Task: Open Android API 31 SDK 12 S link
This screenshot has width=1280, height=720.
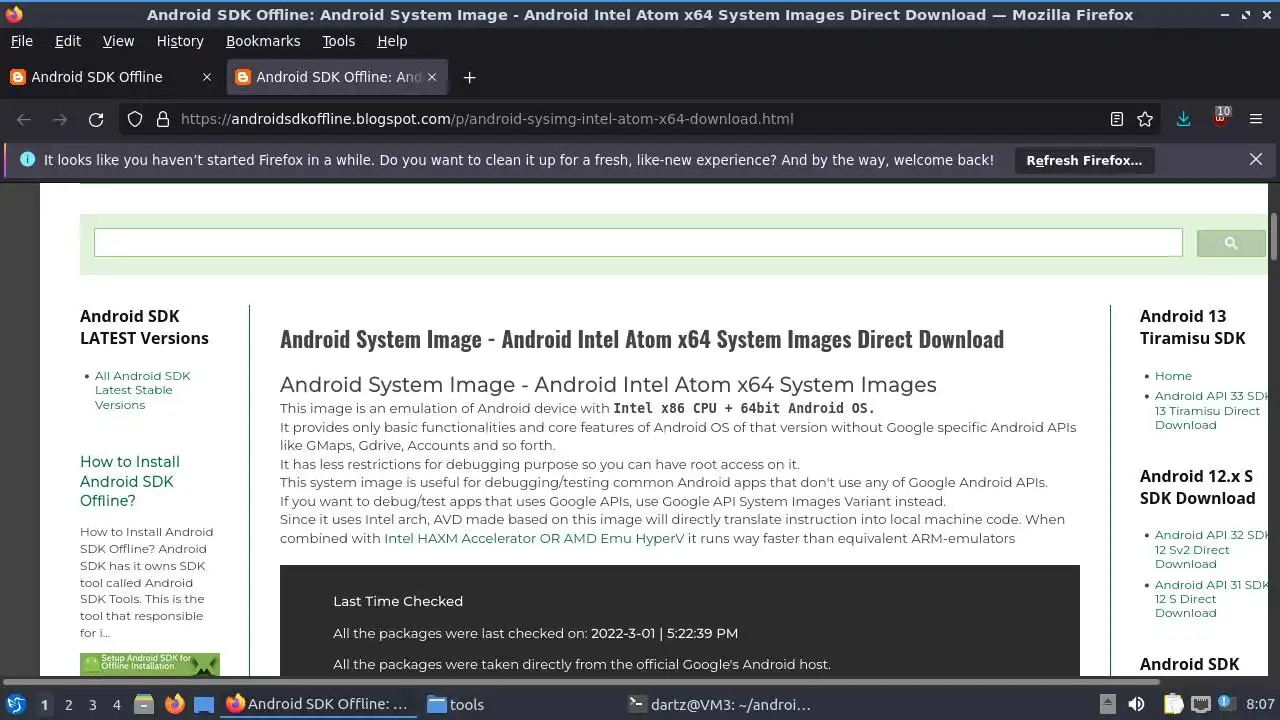Action: pos(1211,599)
